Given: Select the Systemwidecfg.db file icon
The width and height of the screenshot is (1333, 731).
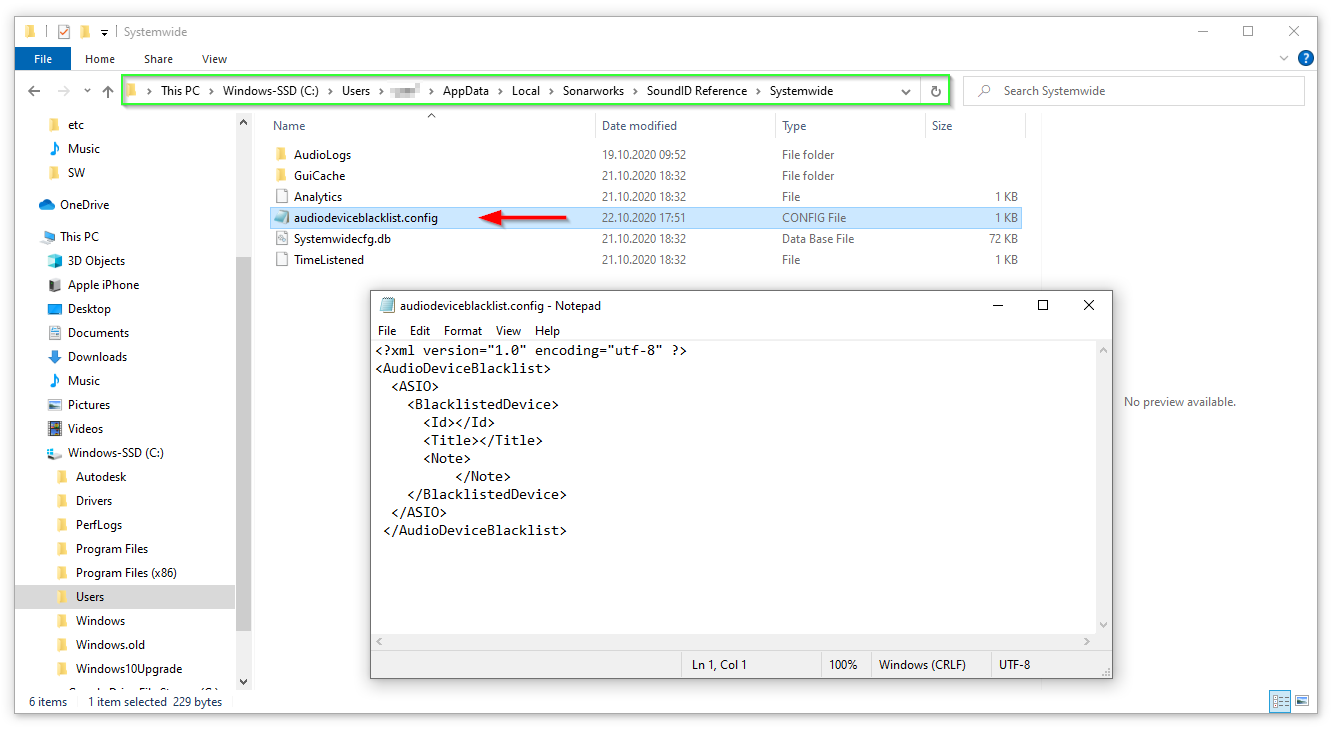Looking at the screenshot, I should click(280, 239).
